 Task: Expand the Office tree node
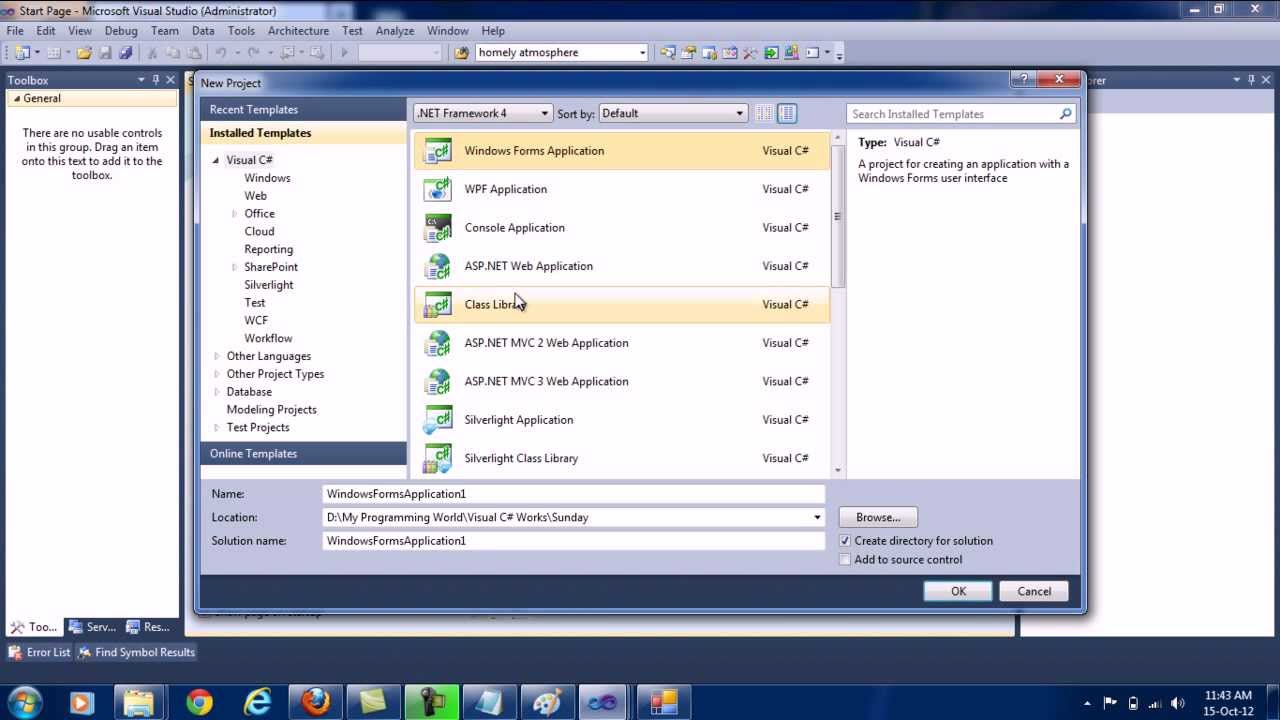coord(235,214)
